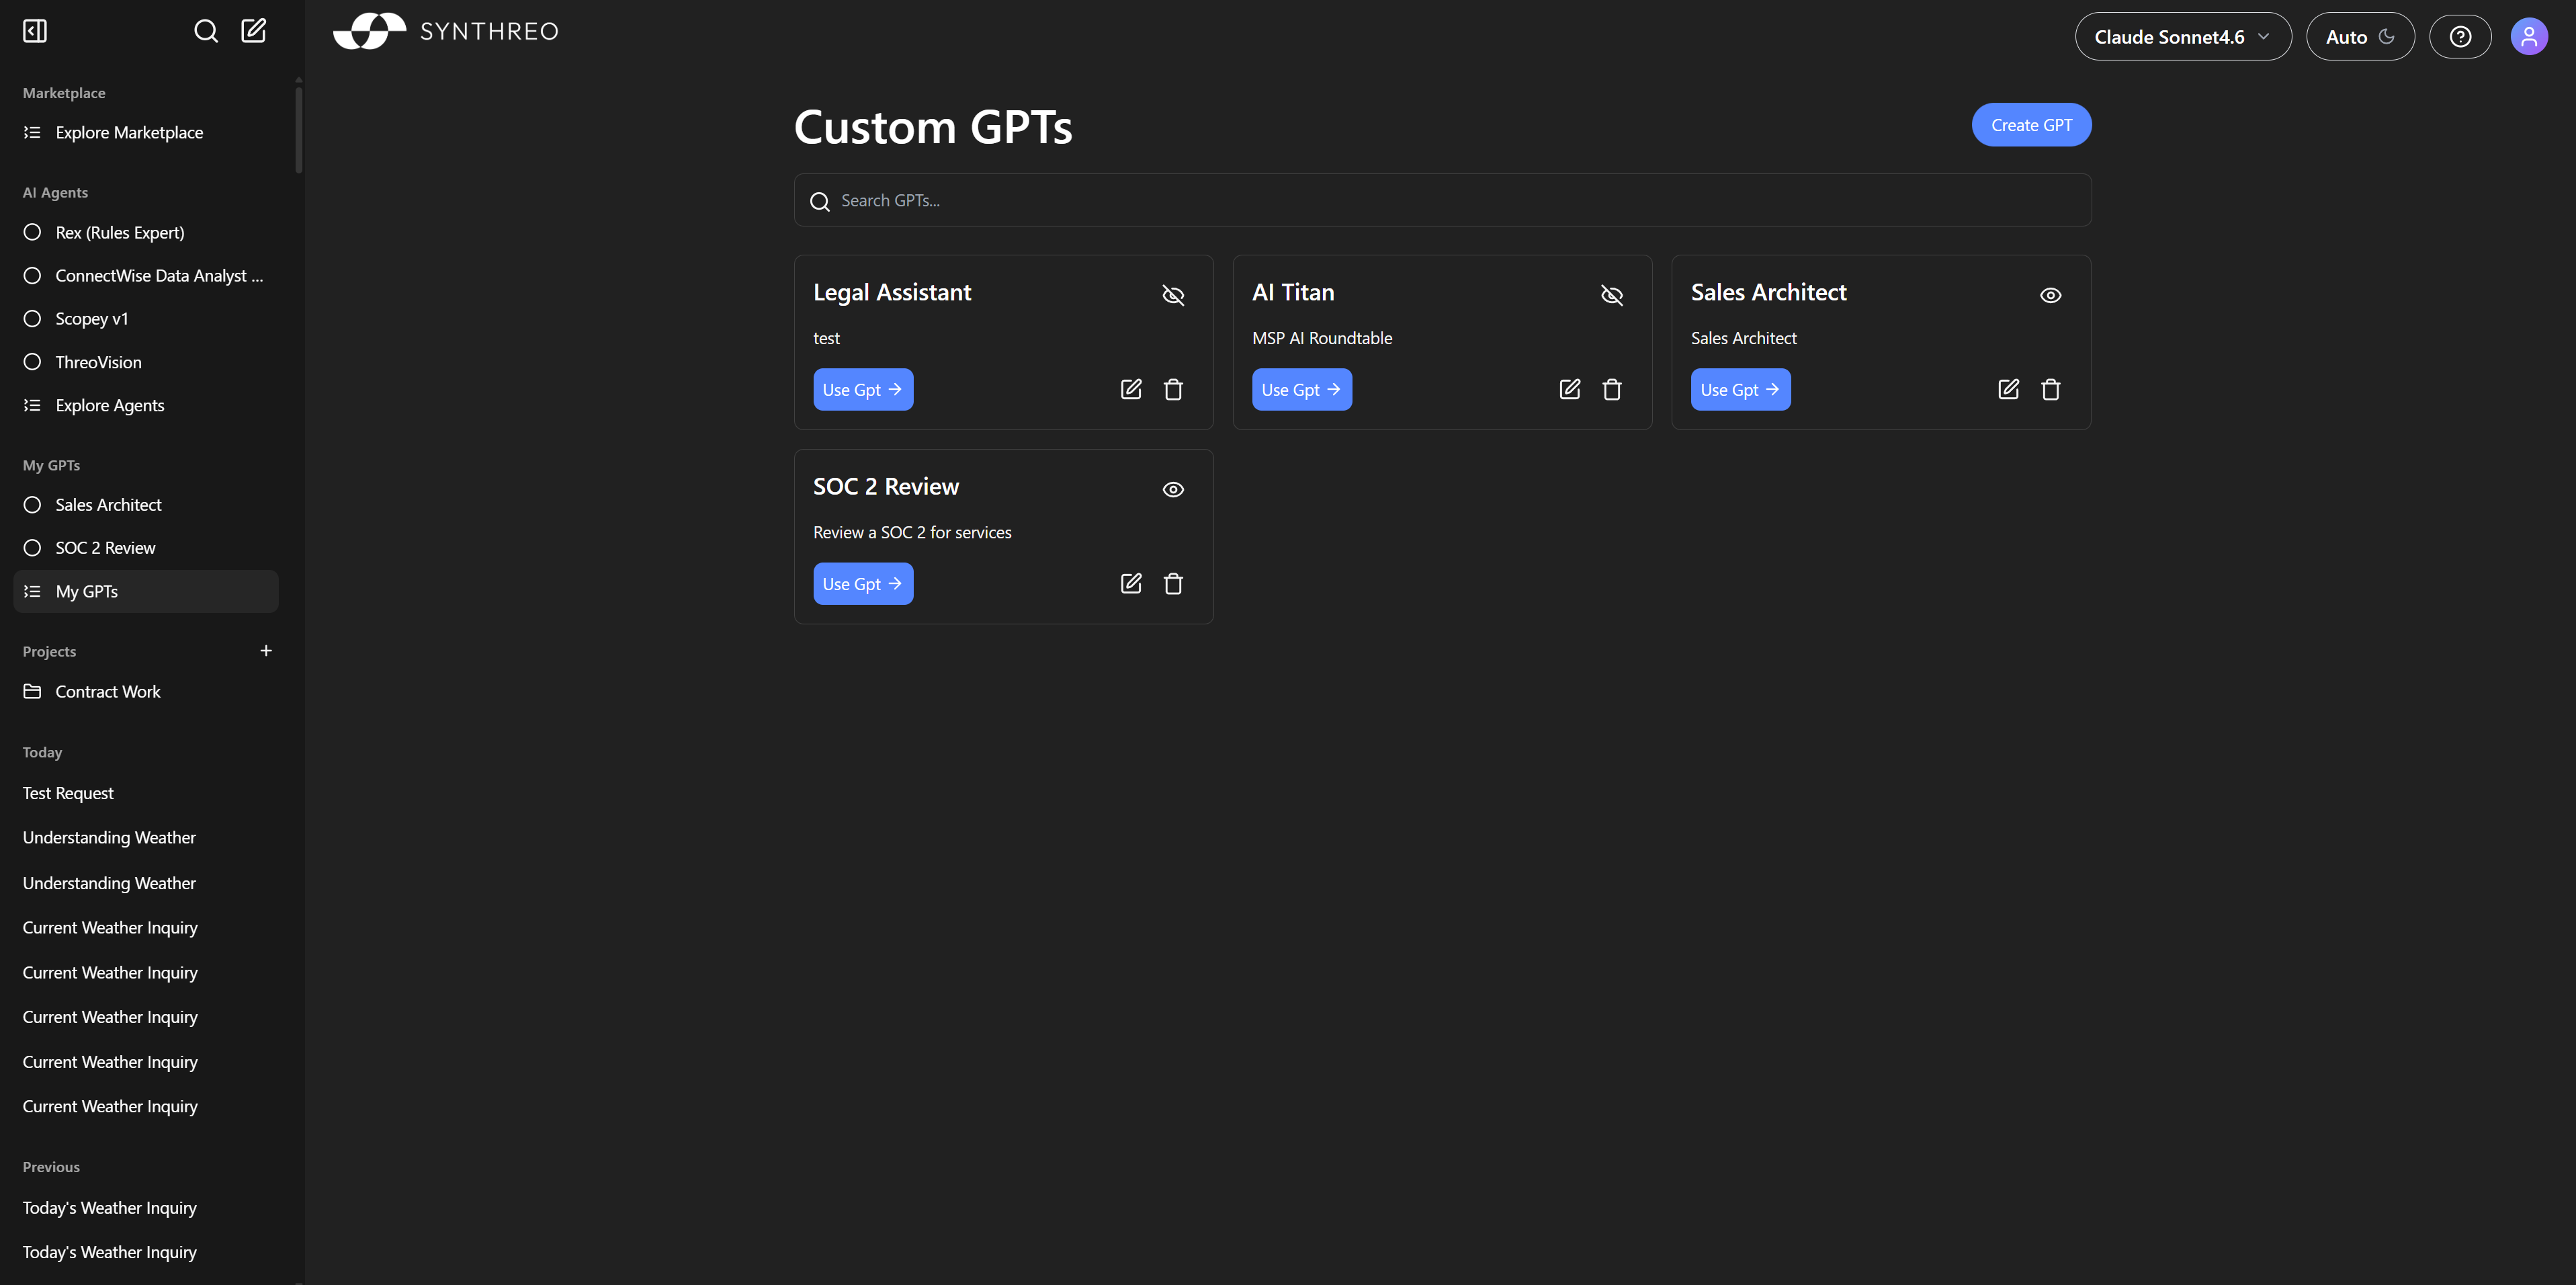The height and width of the screenshot is (1285, 2576).
Task: Open the search panel from sidebar
Action: 205,30
